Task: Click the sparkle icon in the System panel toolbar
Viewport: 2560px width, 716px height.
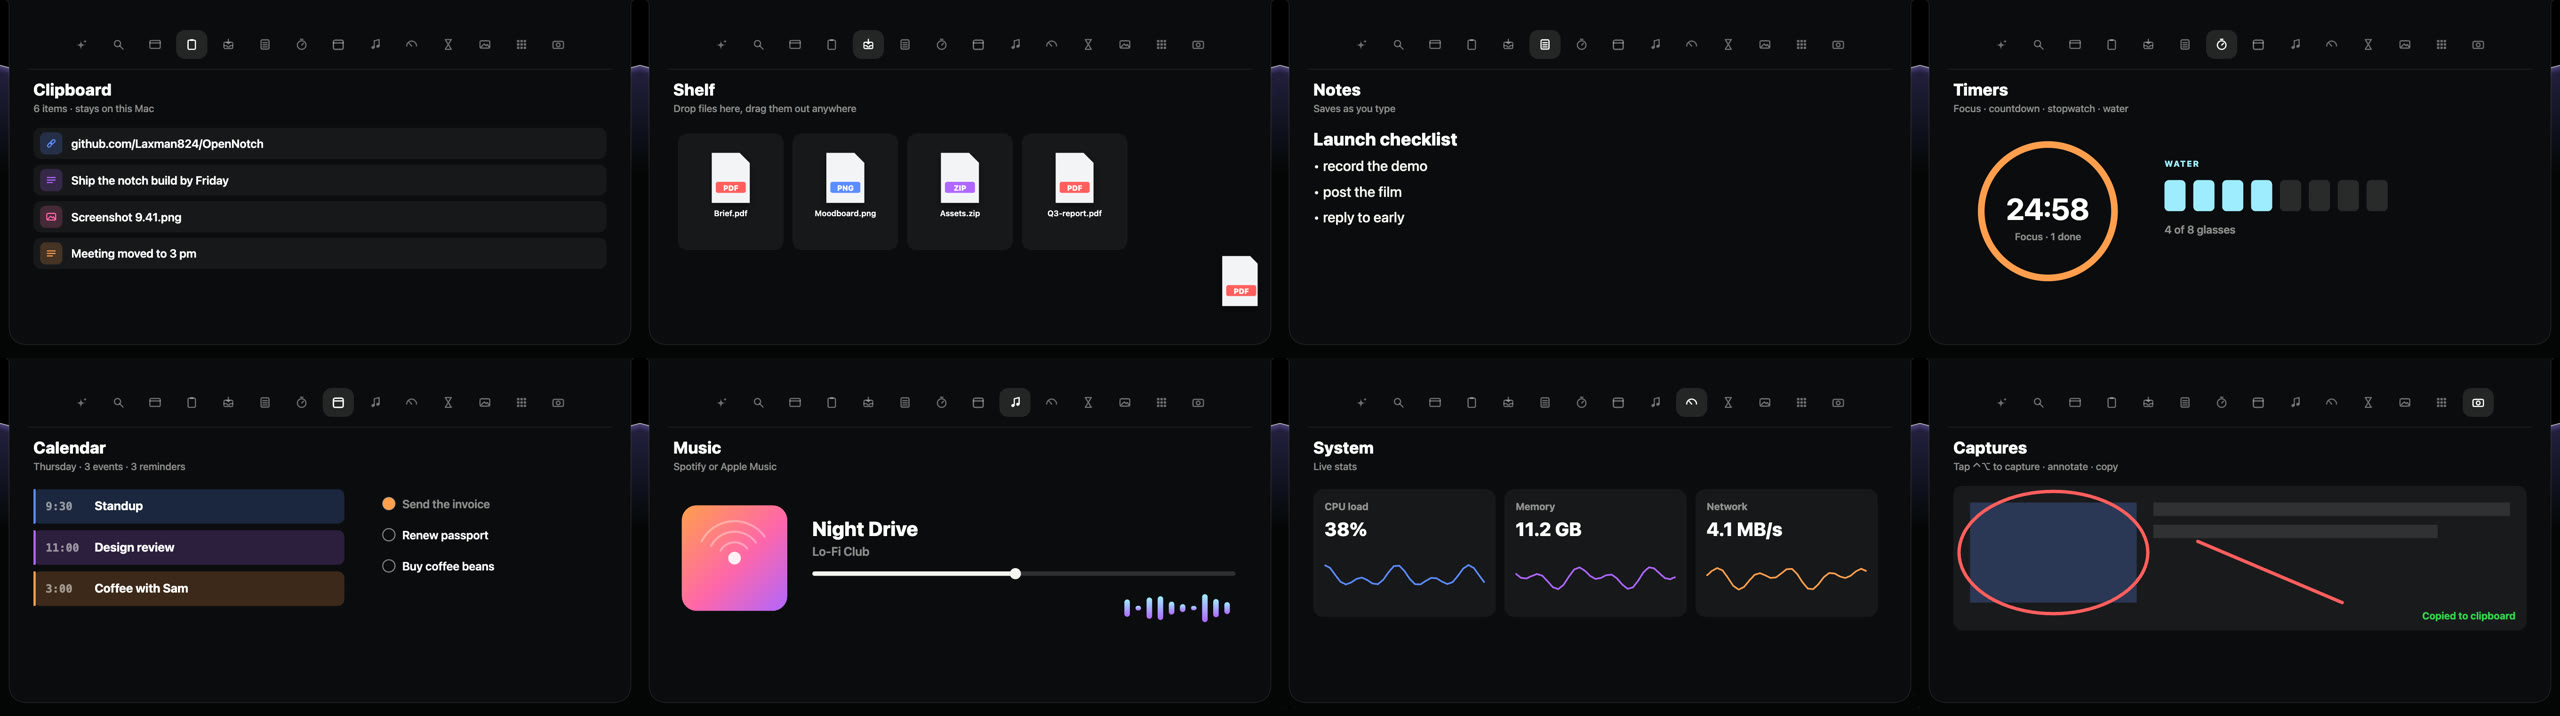Action: (x=1361, y=403)
